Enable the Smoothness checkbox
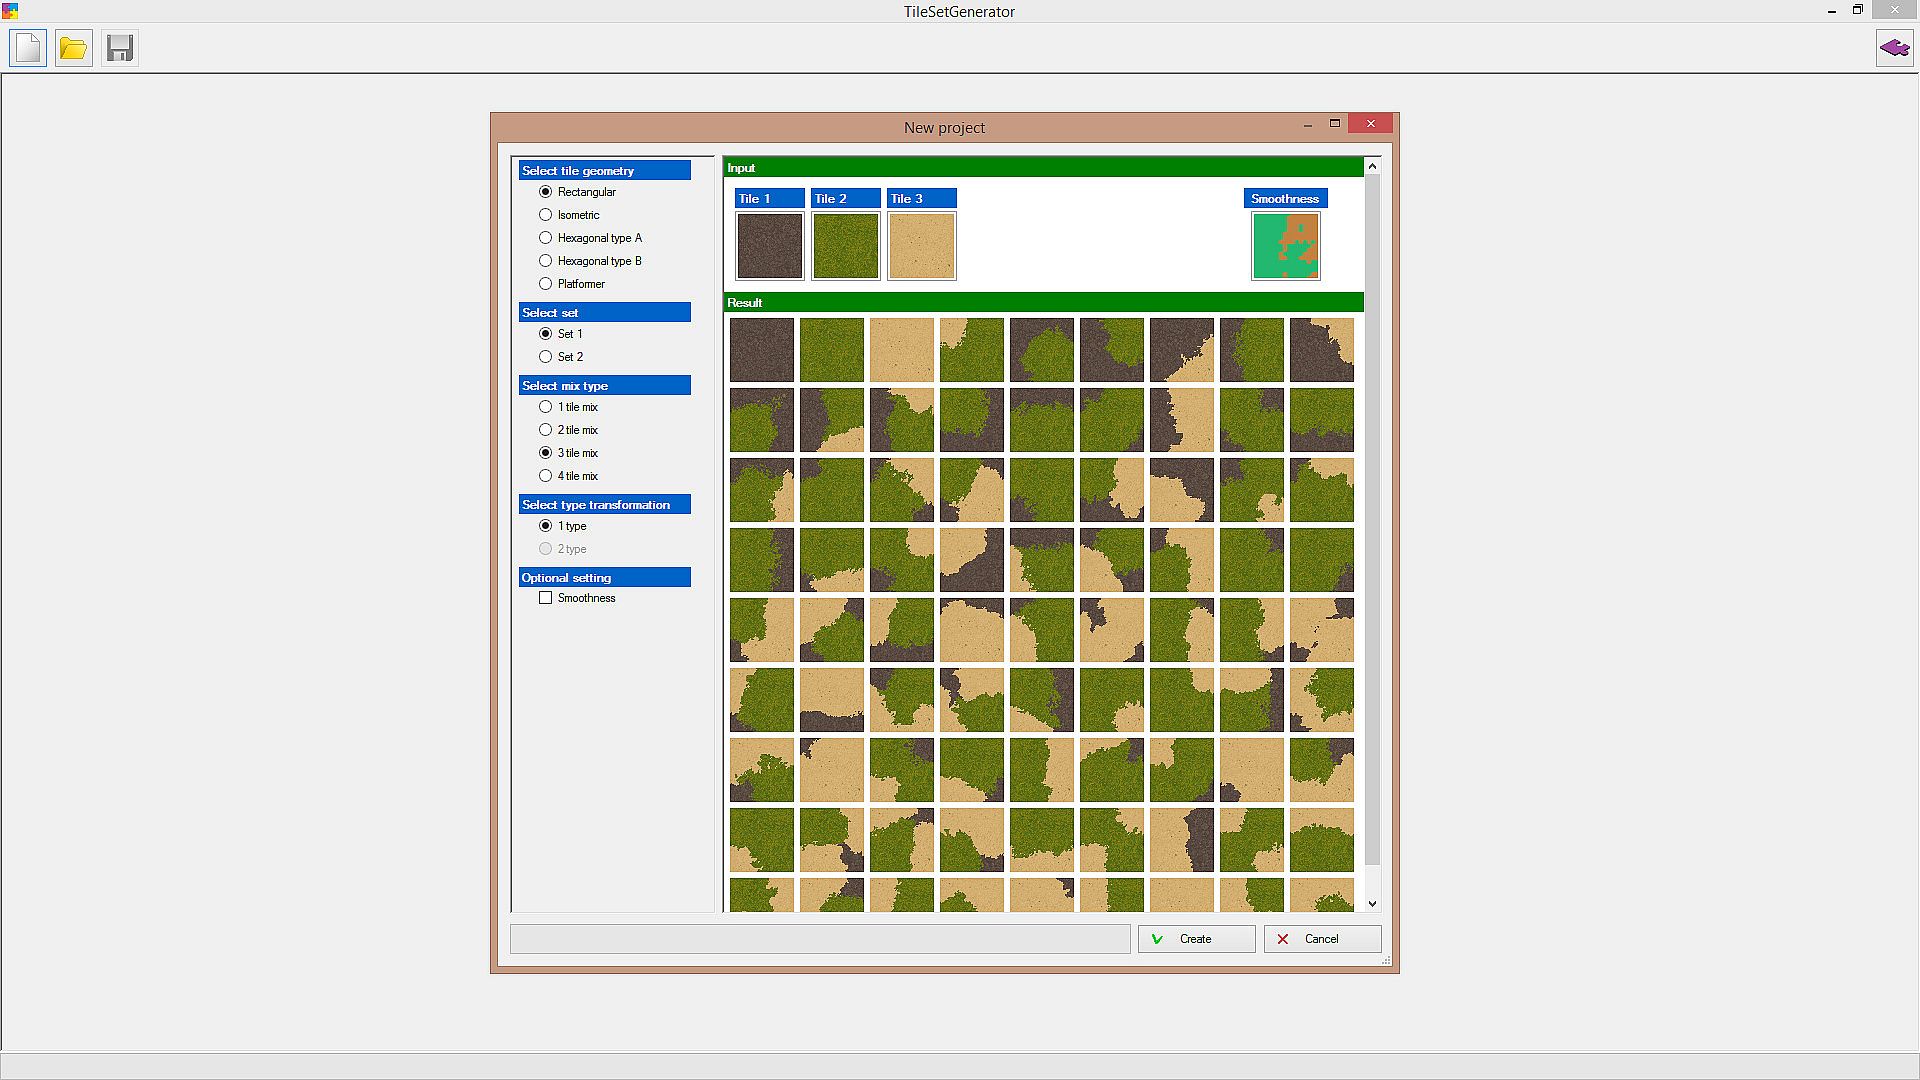Screen dimensions: 1920x1080 click(546, 598)
